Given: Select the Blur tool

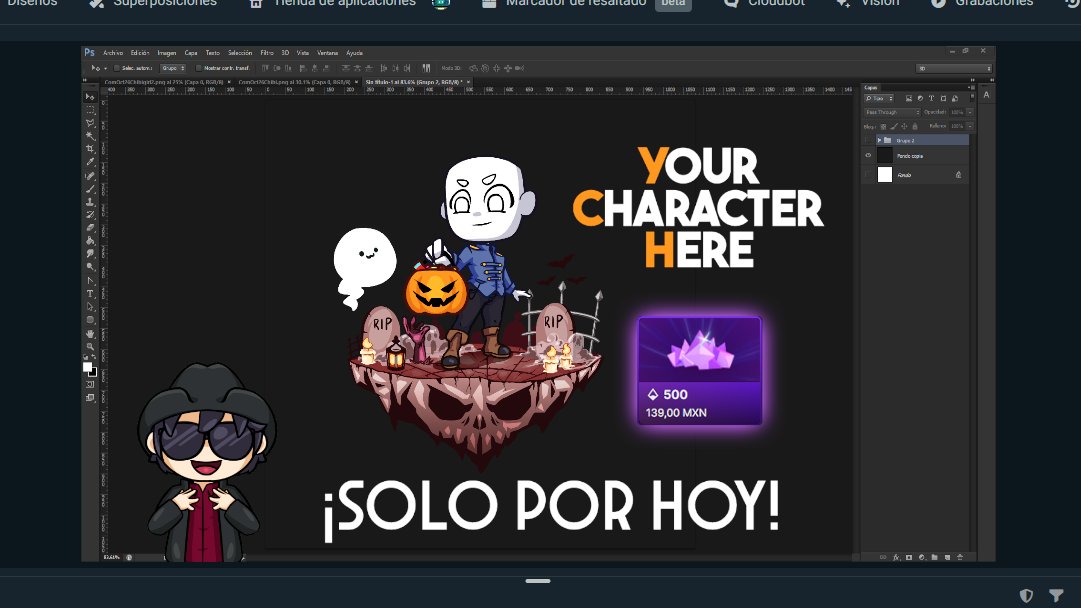Looking at the screenshot, I should (90, 254).
